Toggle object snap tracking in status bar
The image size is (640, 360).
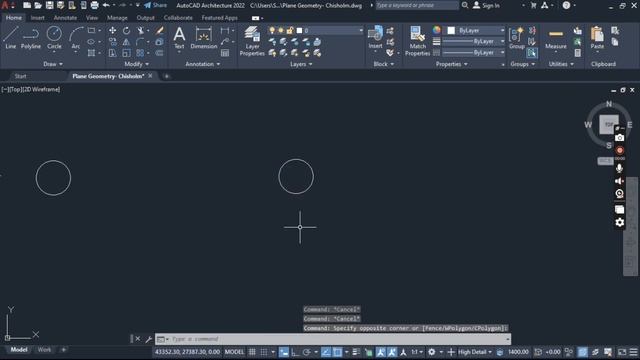click(326, 352)
